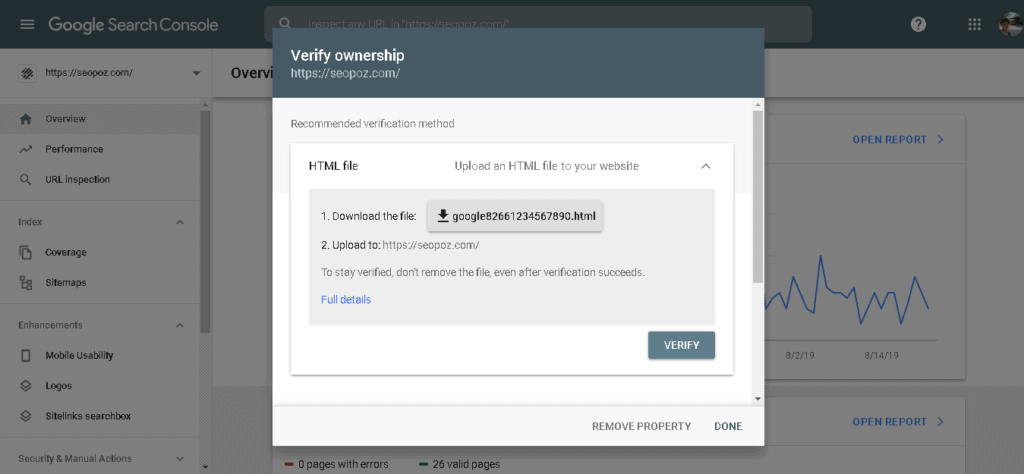Screen dimensions: 1024x474
Task: Click the URL inspection magnifier icon
Action: [25, 180]
